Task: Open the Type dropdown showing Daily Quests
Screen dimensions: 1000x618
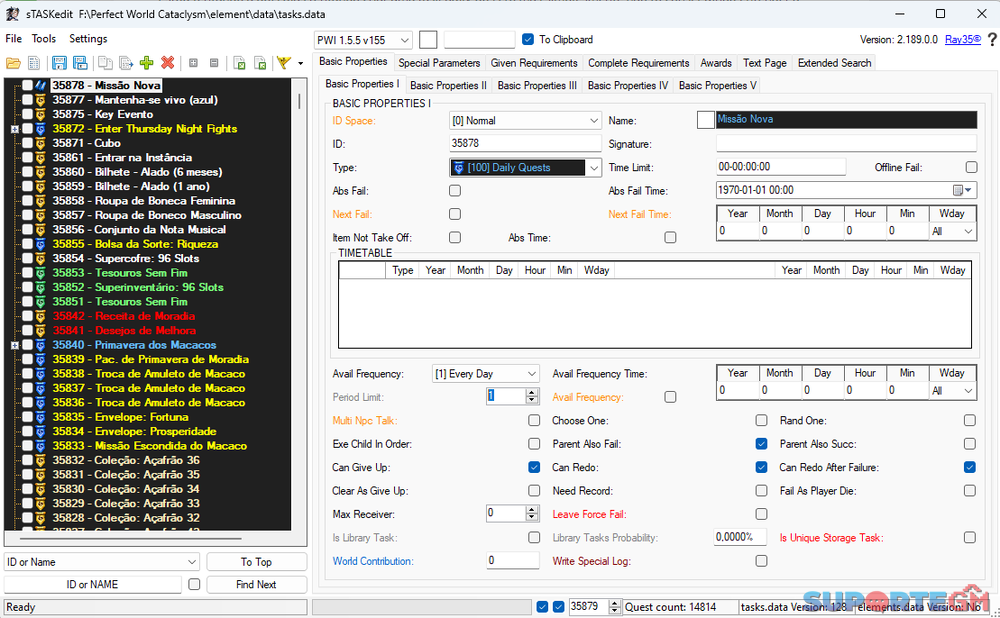Action: (x=594, y=168)
